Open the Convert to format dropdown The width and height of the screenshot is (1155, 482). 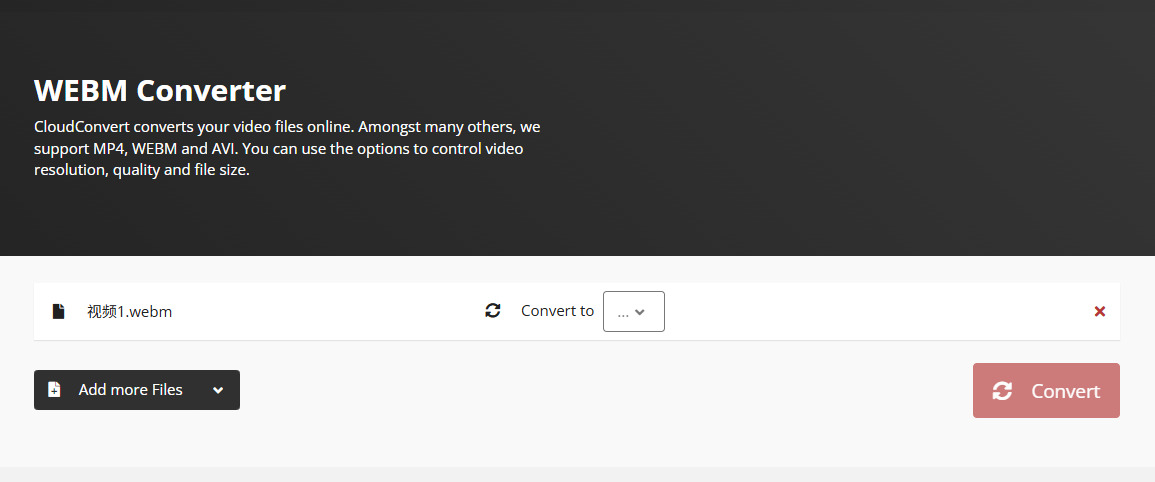click(x=633, y=311)
